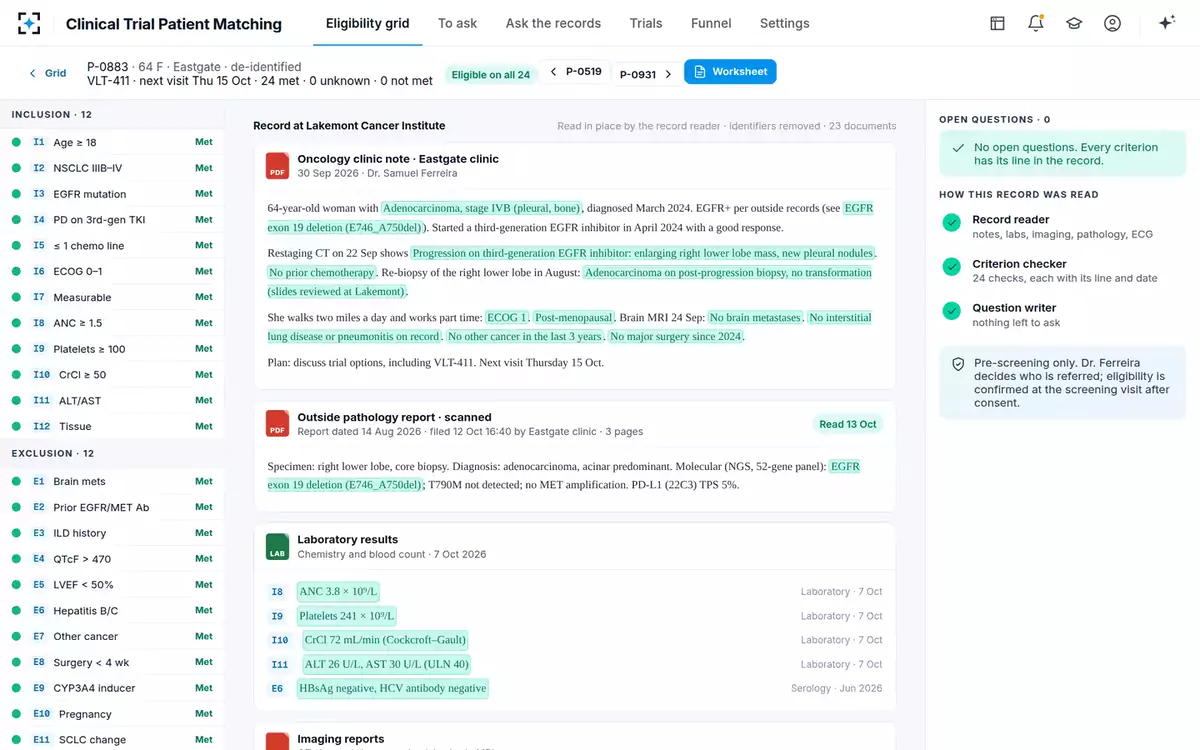1200x750 pixels.
Task: Open the Settings tab
Action: (784, 23)
